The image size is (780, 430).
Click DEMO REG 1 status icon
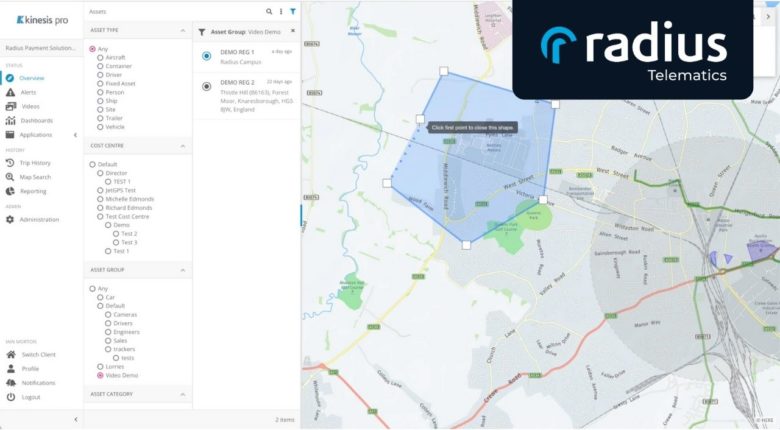pyautogui.click(x=206, y=56)
